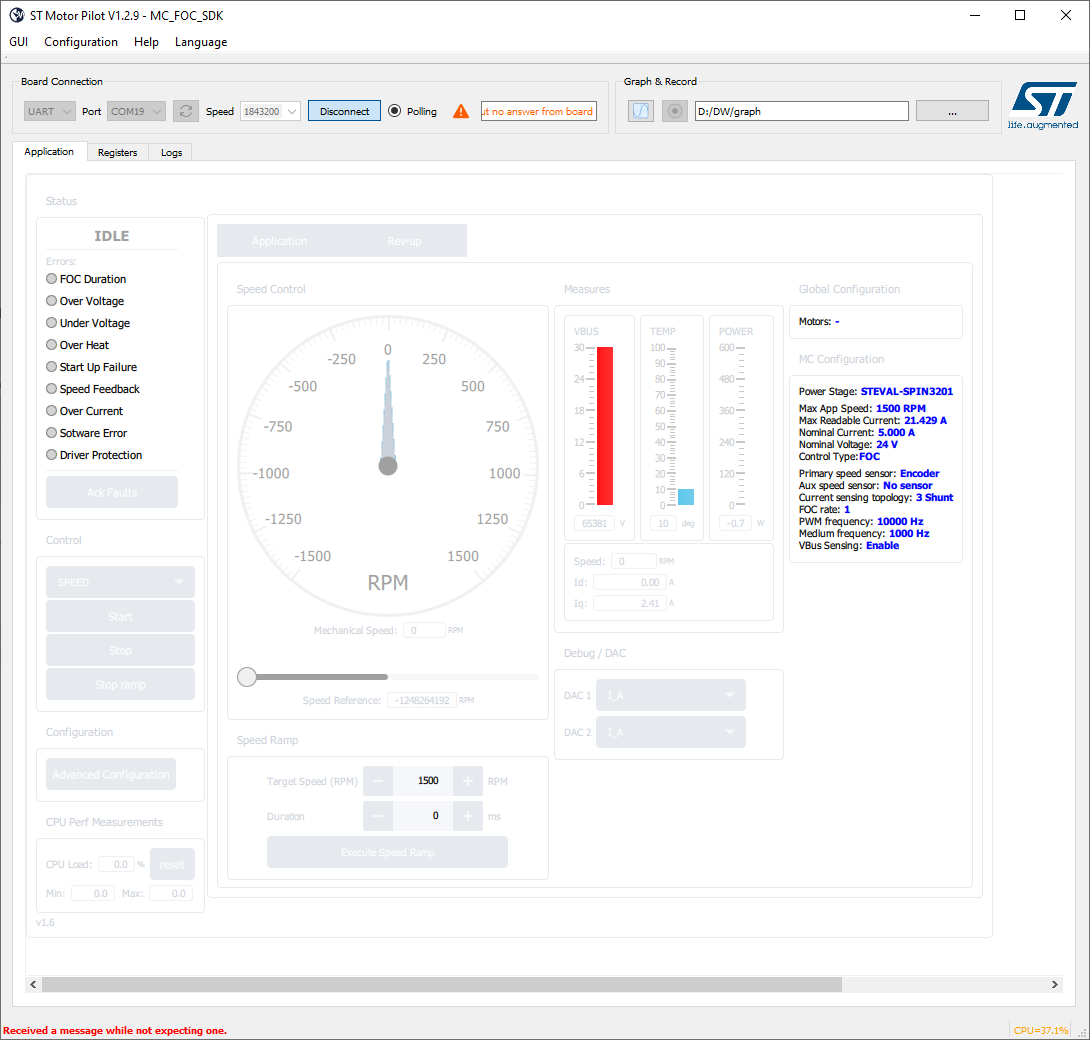The height and width of the screenshot is (1040, 1090).
Task: Click the graph save path field
Action: (x=801, y=110)
